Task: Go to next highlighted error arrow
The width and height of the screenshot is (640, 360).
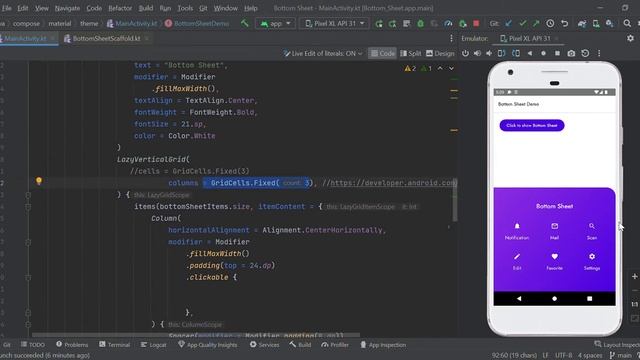Action: (451, 69)
